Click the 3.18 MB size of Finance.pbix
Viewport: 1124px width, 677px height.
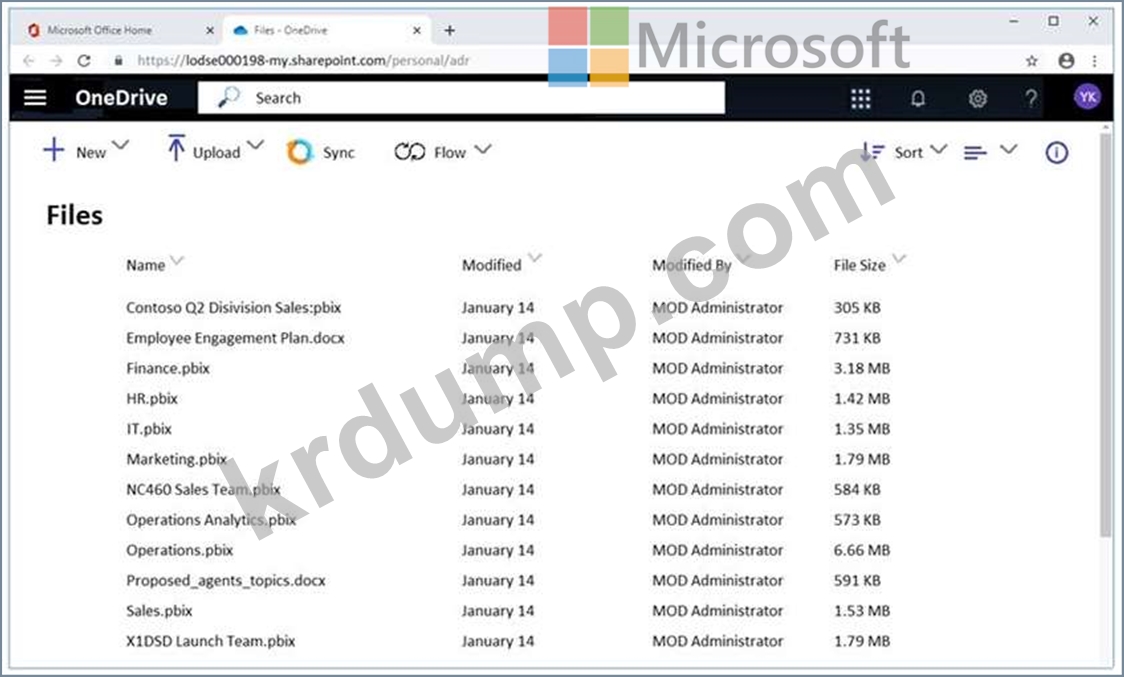pyautogui.click(x=862, y=368)
